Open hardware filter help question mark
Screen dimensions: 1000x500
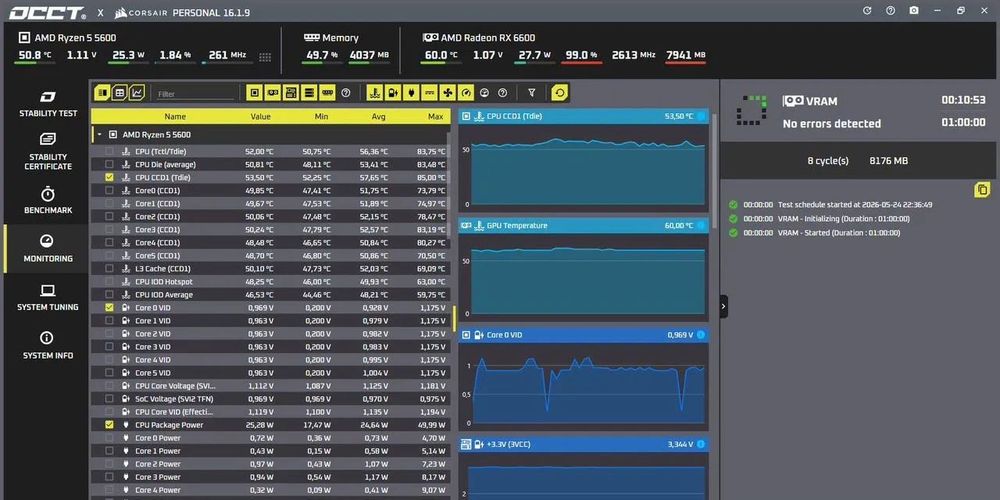346,93
